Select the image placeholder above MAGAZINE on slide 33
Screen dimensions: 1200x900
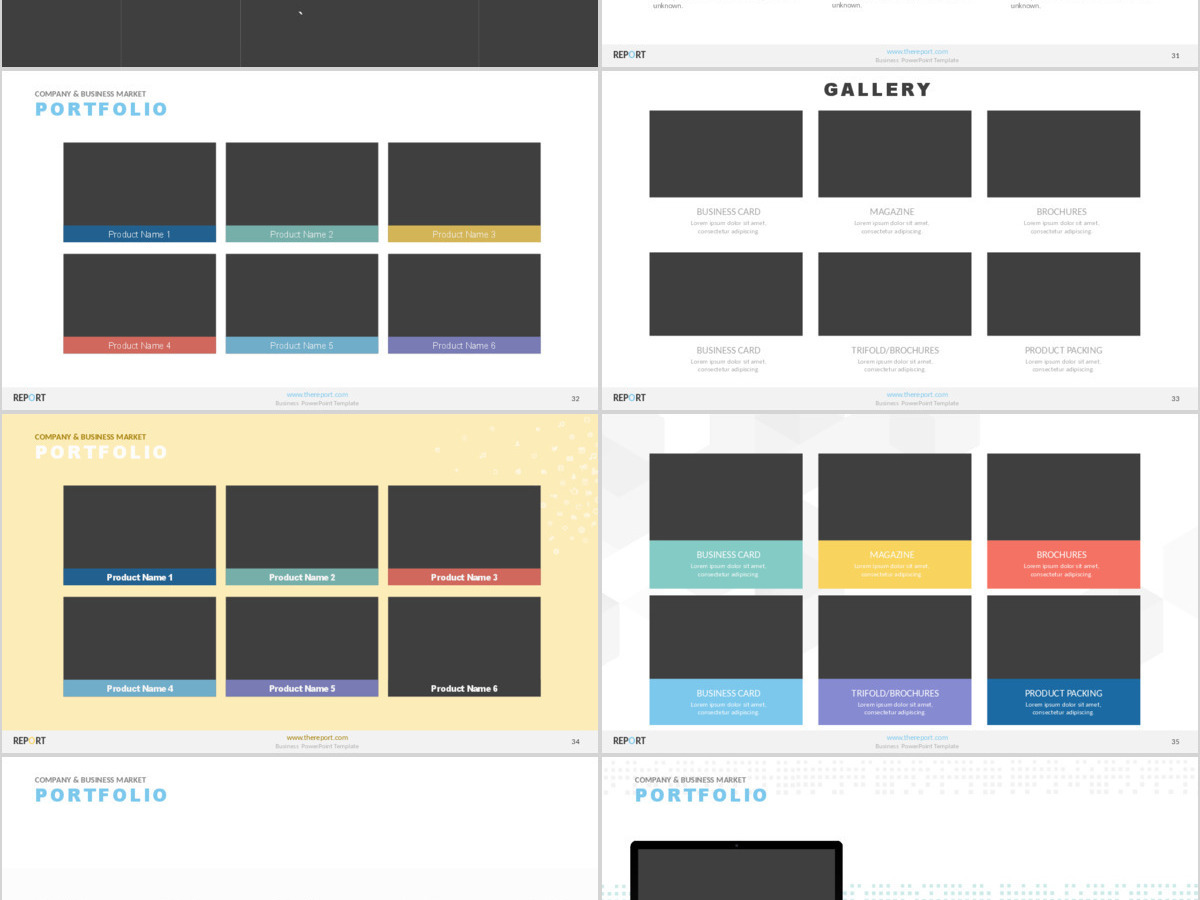point(895,154)
